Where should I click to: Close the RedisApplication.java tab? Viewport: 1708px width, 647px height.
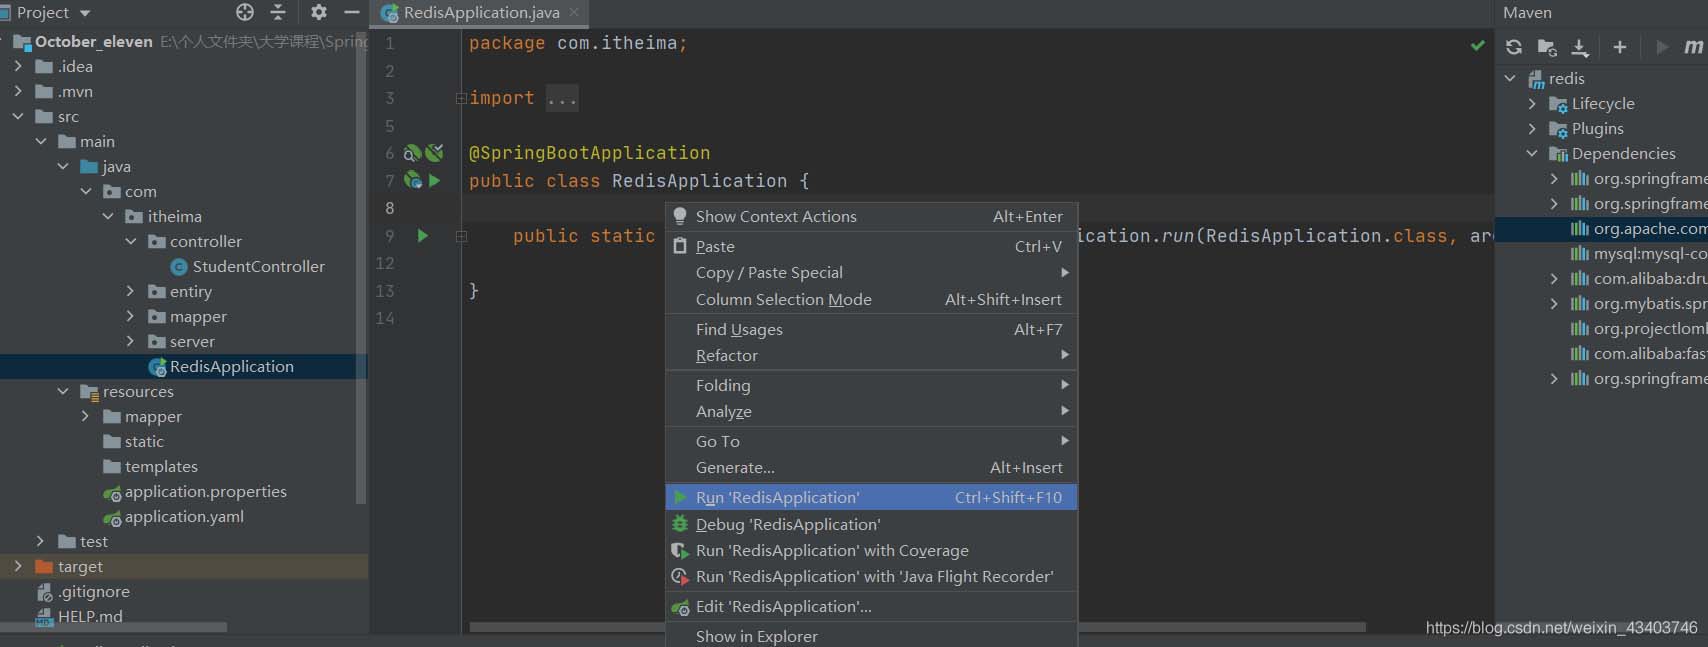(574, 13)
